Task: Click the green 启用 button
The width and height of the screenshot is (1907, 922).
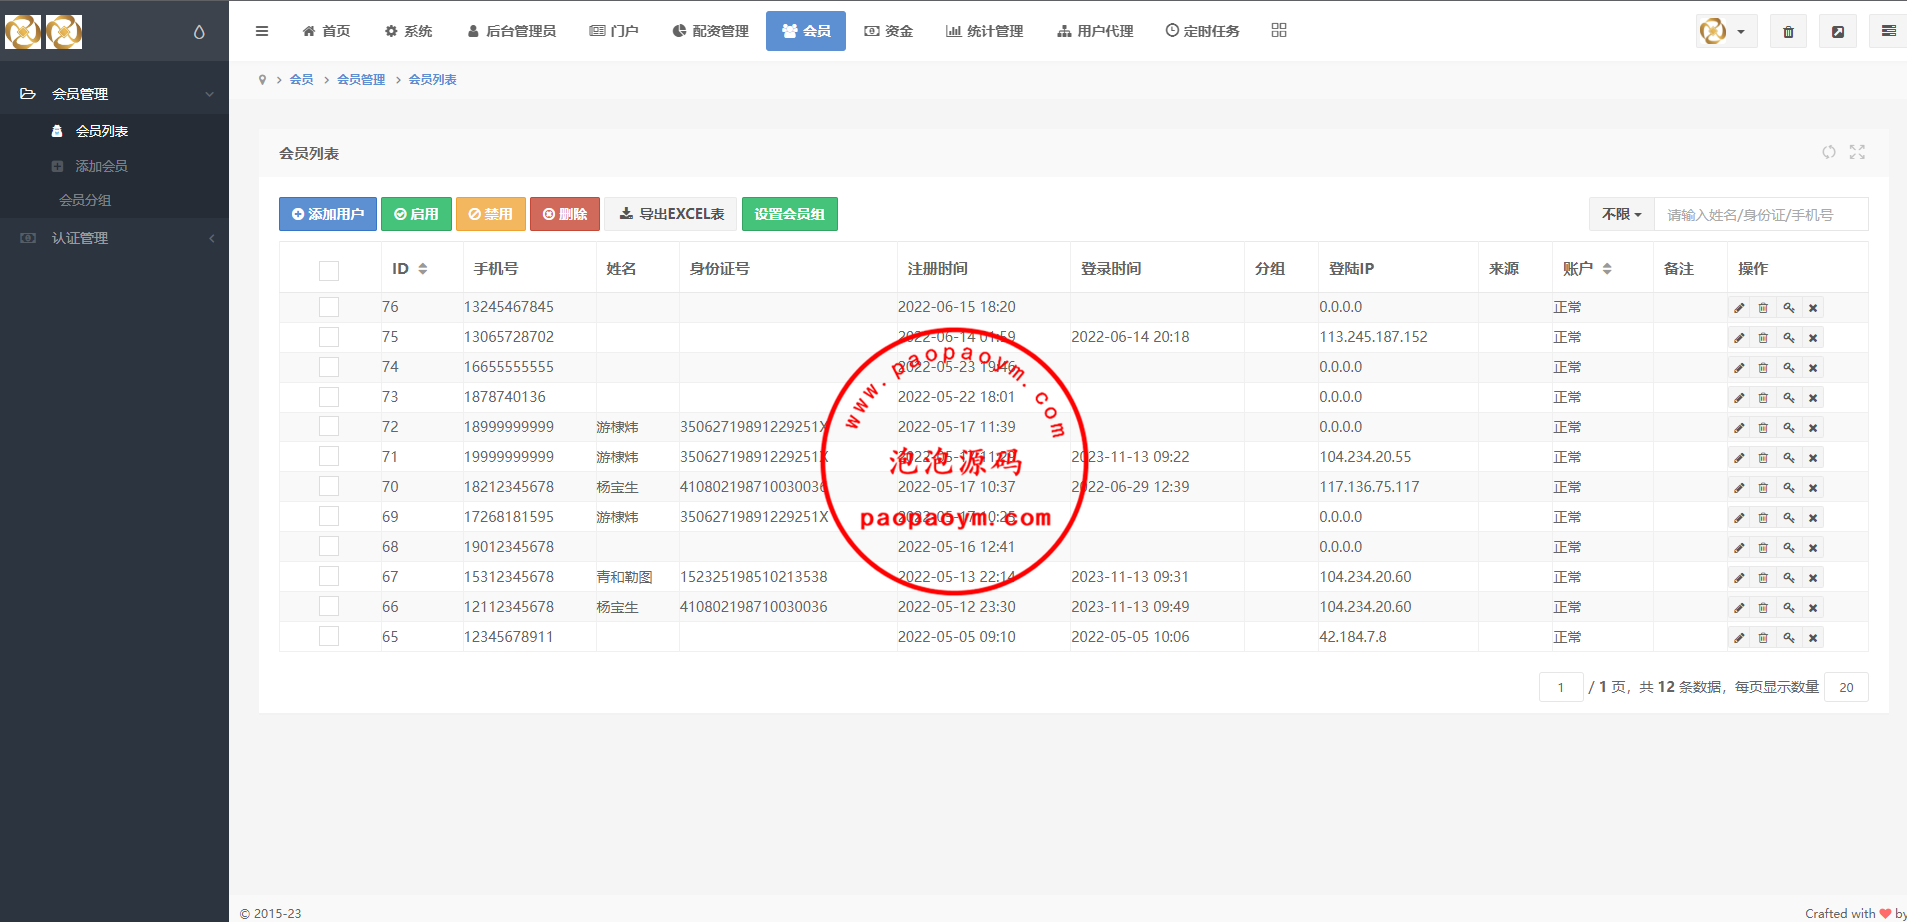Action: click(416, 214)
